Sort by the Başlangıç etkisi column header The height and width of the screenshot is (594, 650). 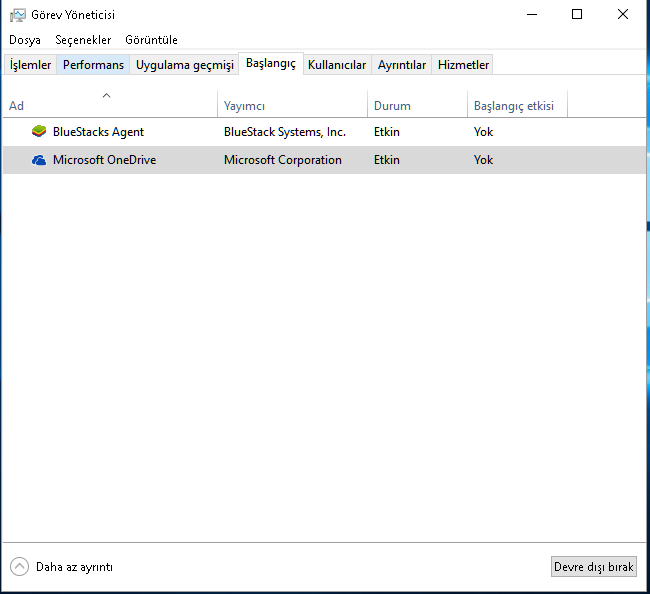(517, 104)
